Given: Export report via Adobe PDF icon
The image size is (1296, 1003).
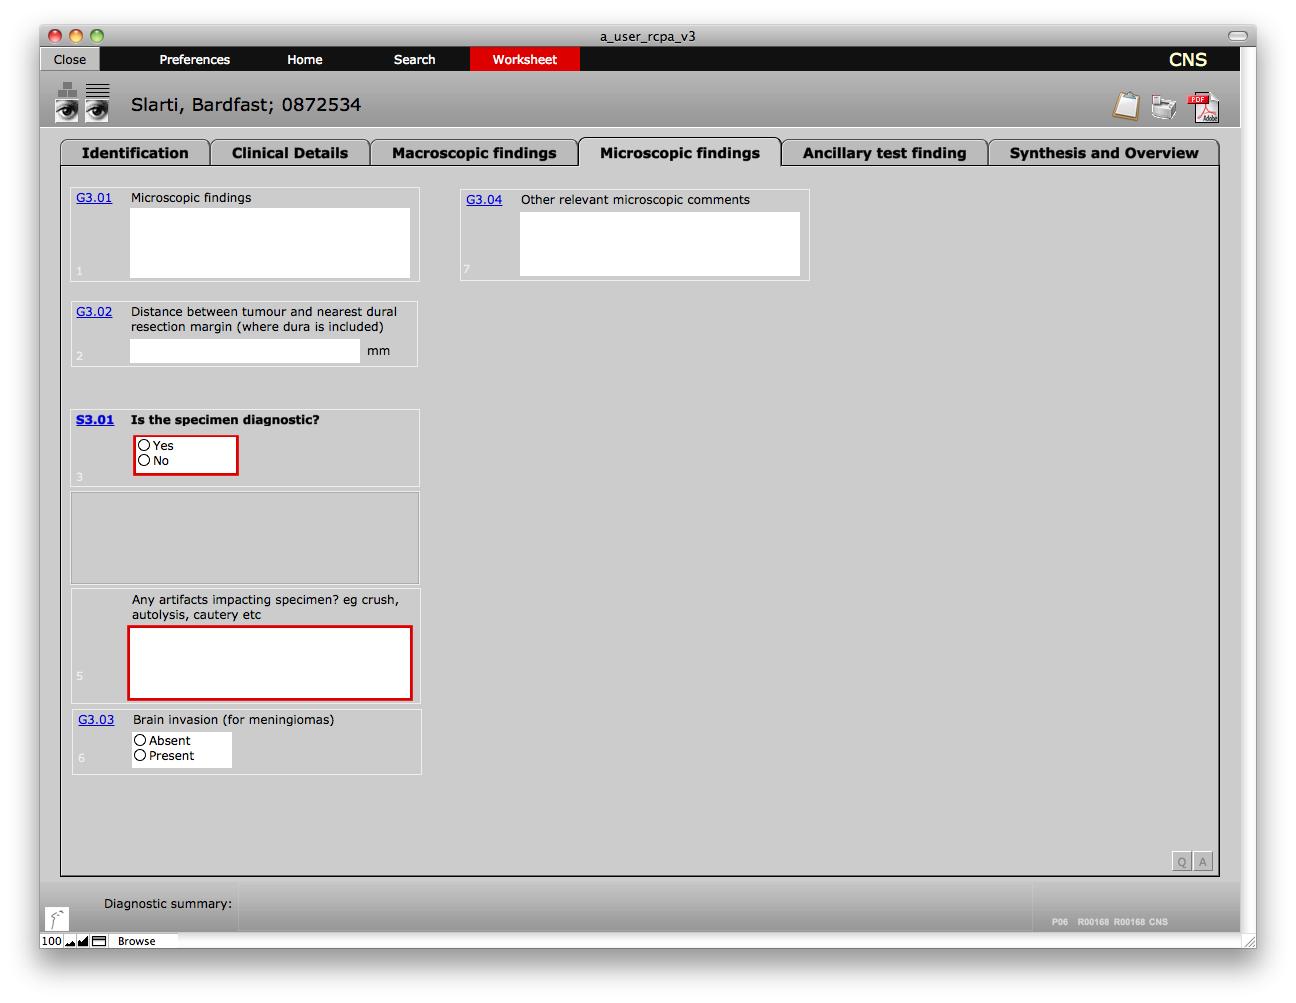Looking at the screenshot, I should click(1203, 107).
